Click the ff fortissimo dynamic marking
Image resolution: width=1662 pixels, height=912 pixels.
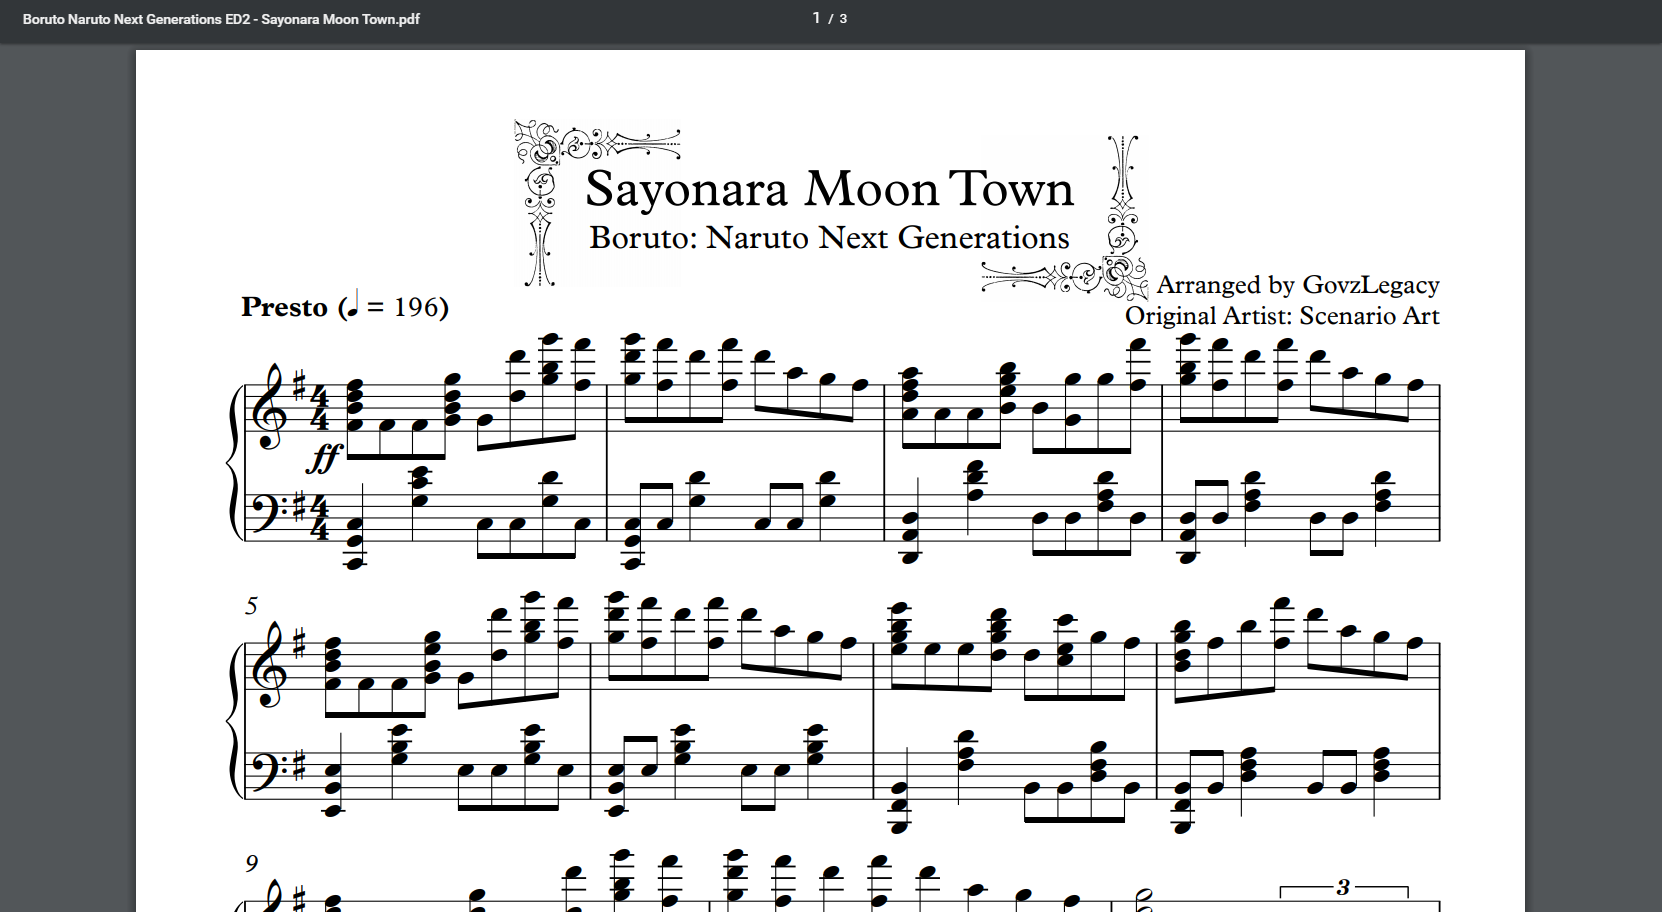tap(323, 458)
